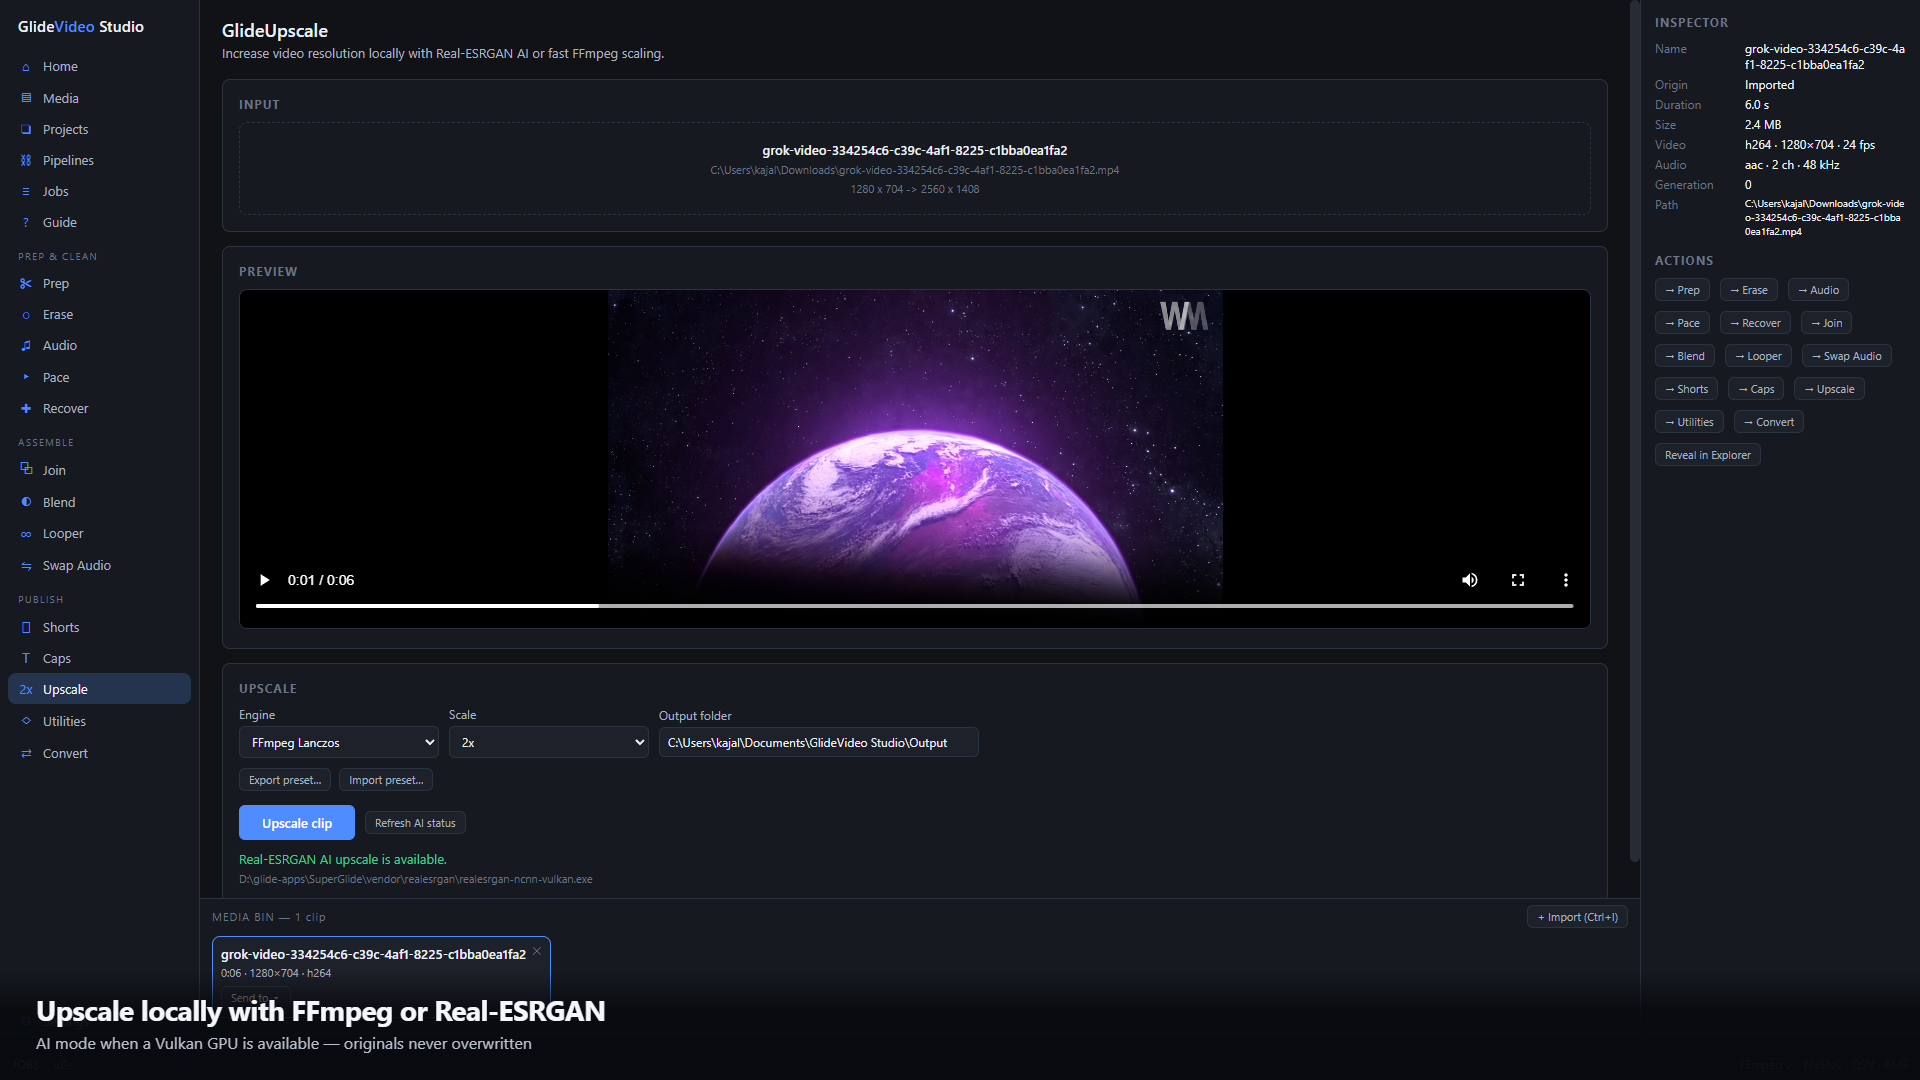
Task: Click the Blend half-circle icon
Action: click(26, 502)
